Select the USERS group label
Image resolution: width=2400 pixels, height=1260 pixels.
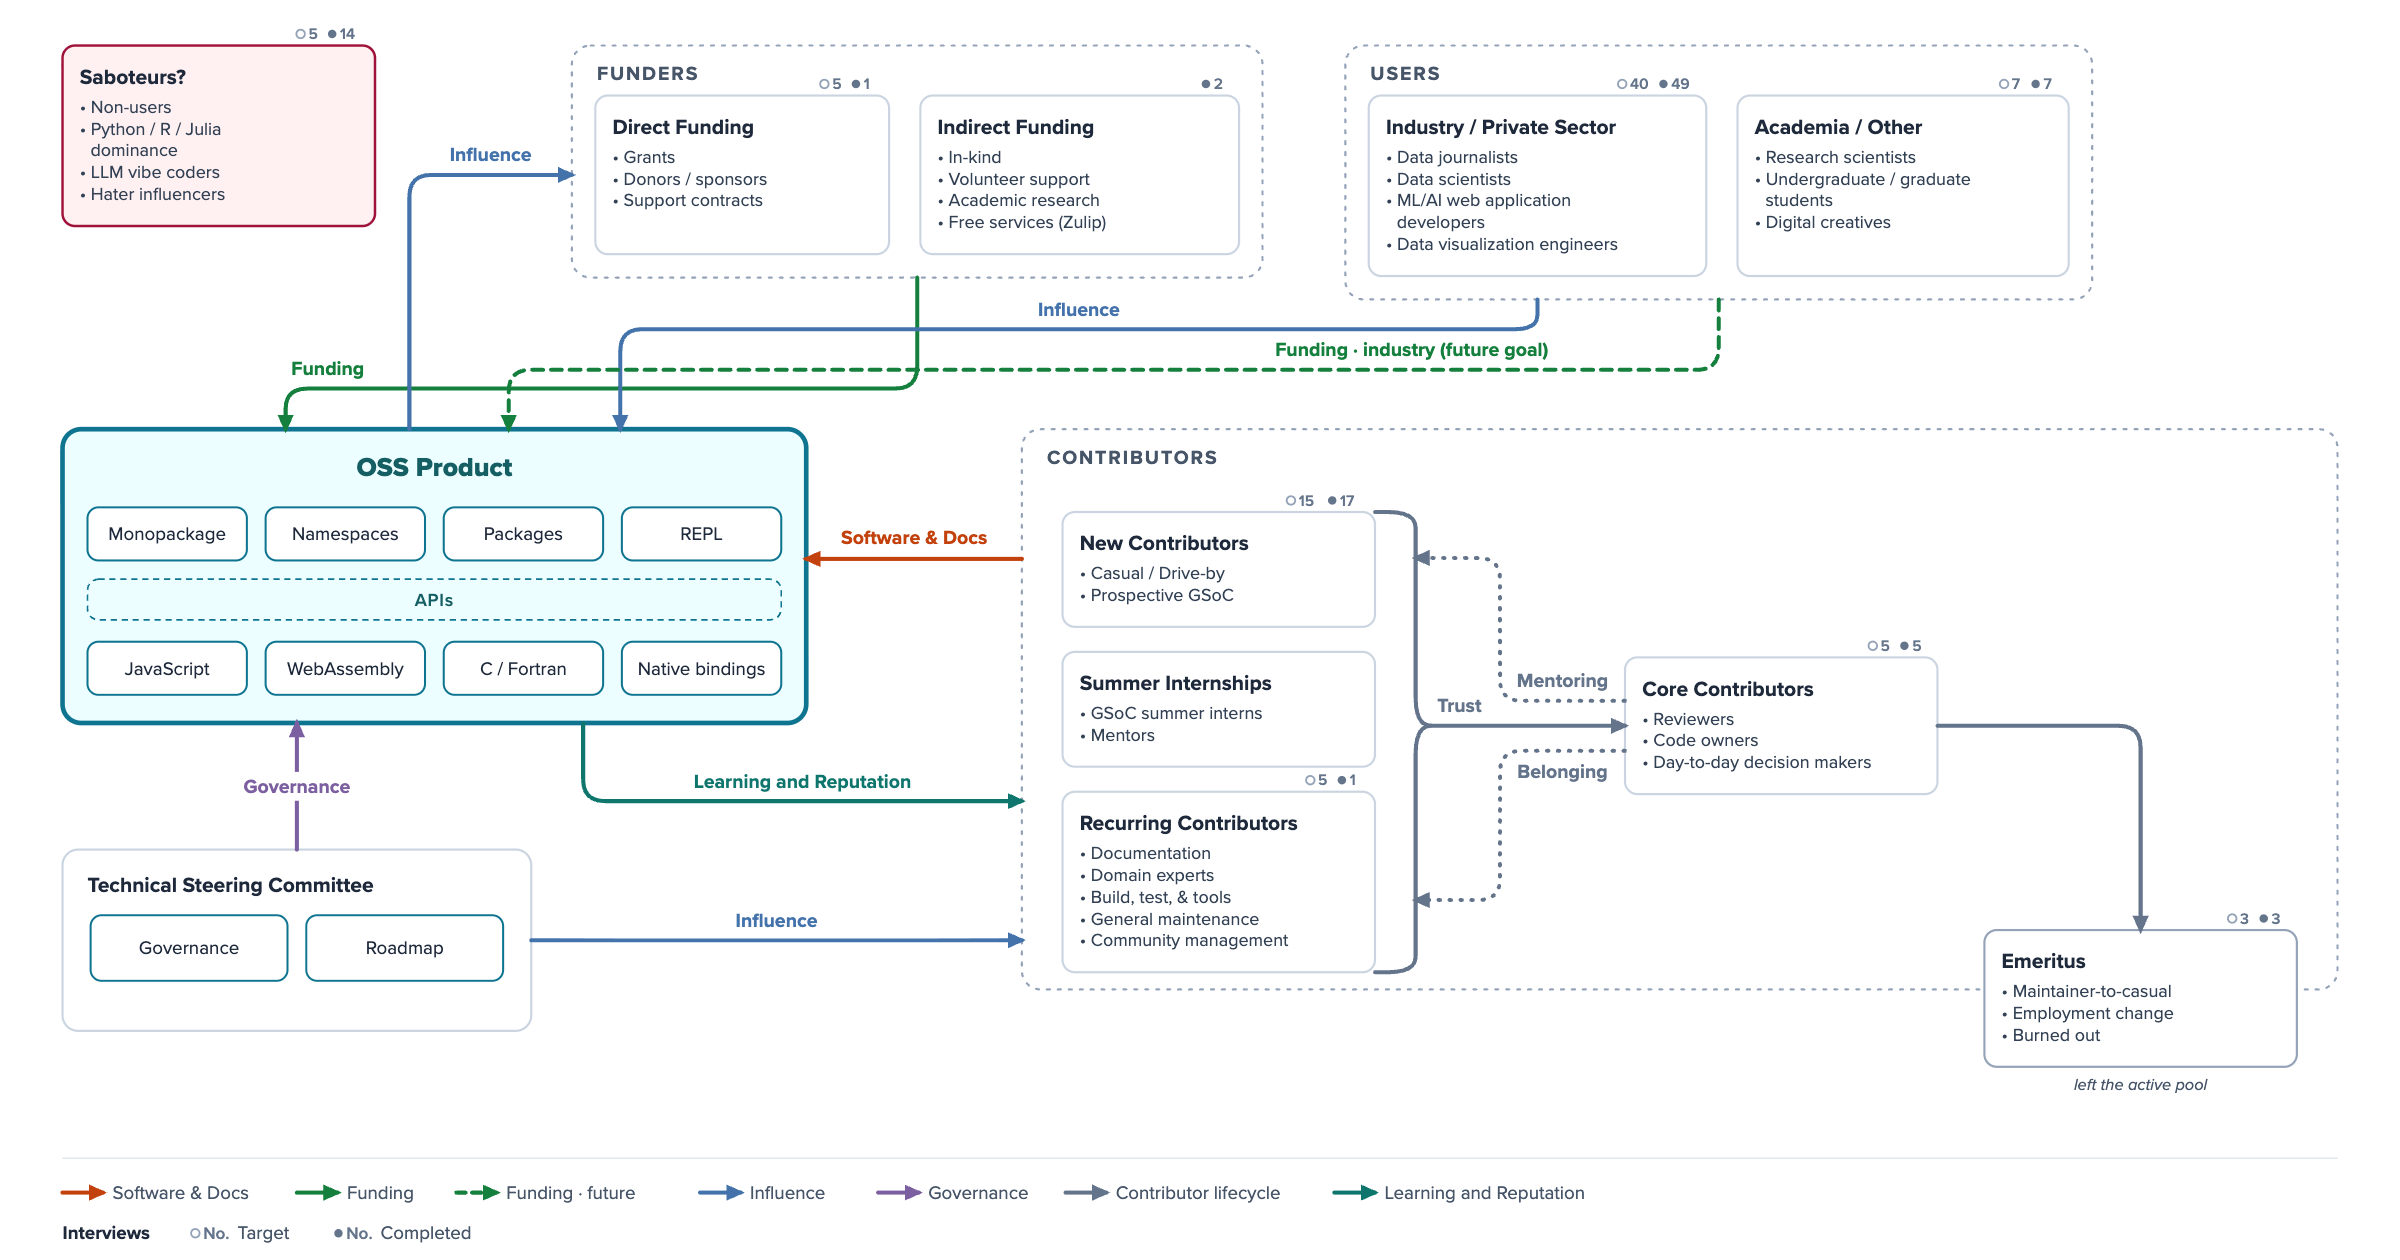pyautogui.click(x=1405, y=74)
